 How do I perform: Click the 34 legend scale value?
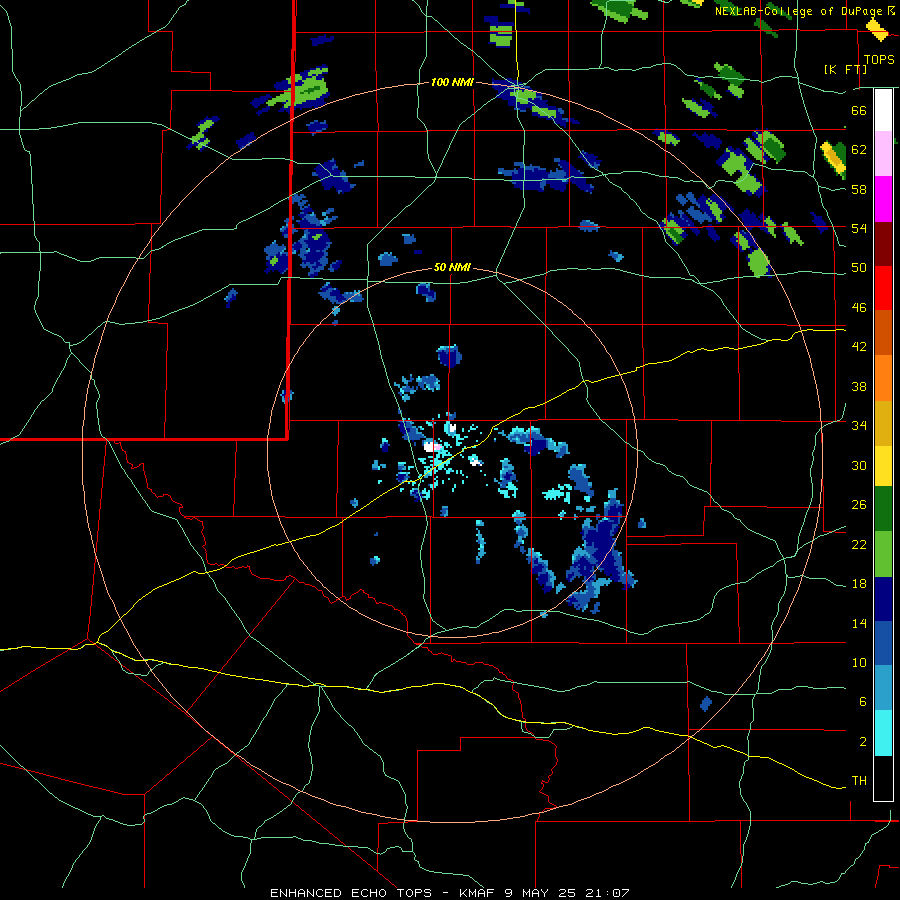[859, 426]
